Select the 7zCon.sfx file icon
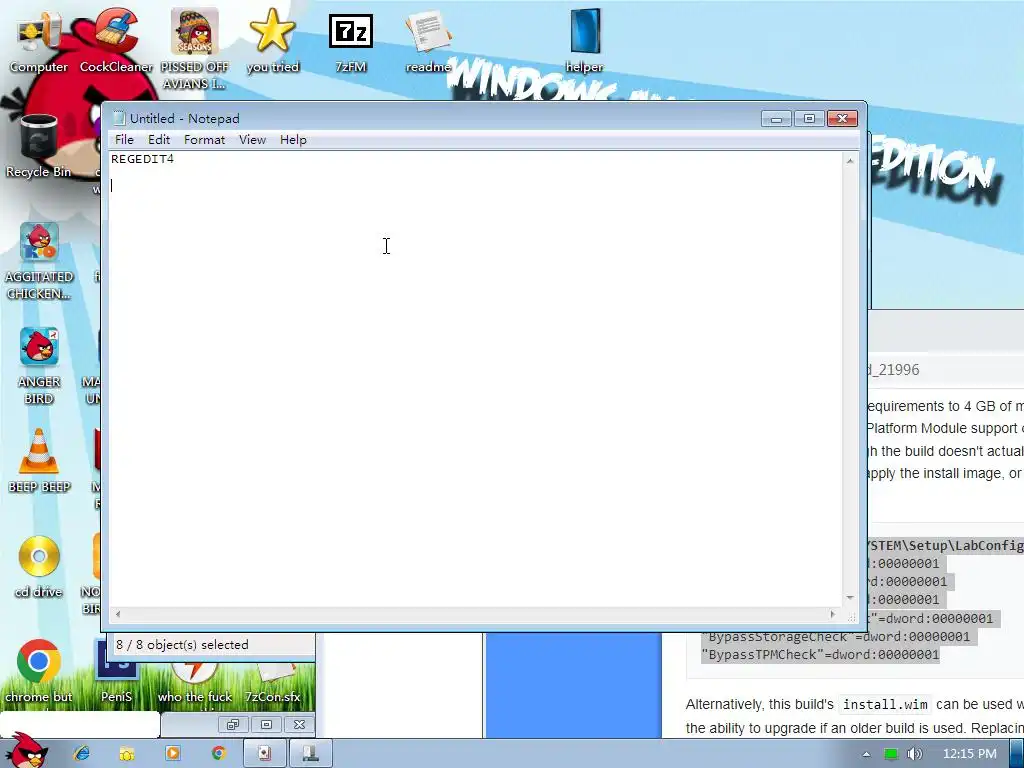The height and width of the screenshot is (768, 1024). [x=272, y=682]
